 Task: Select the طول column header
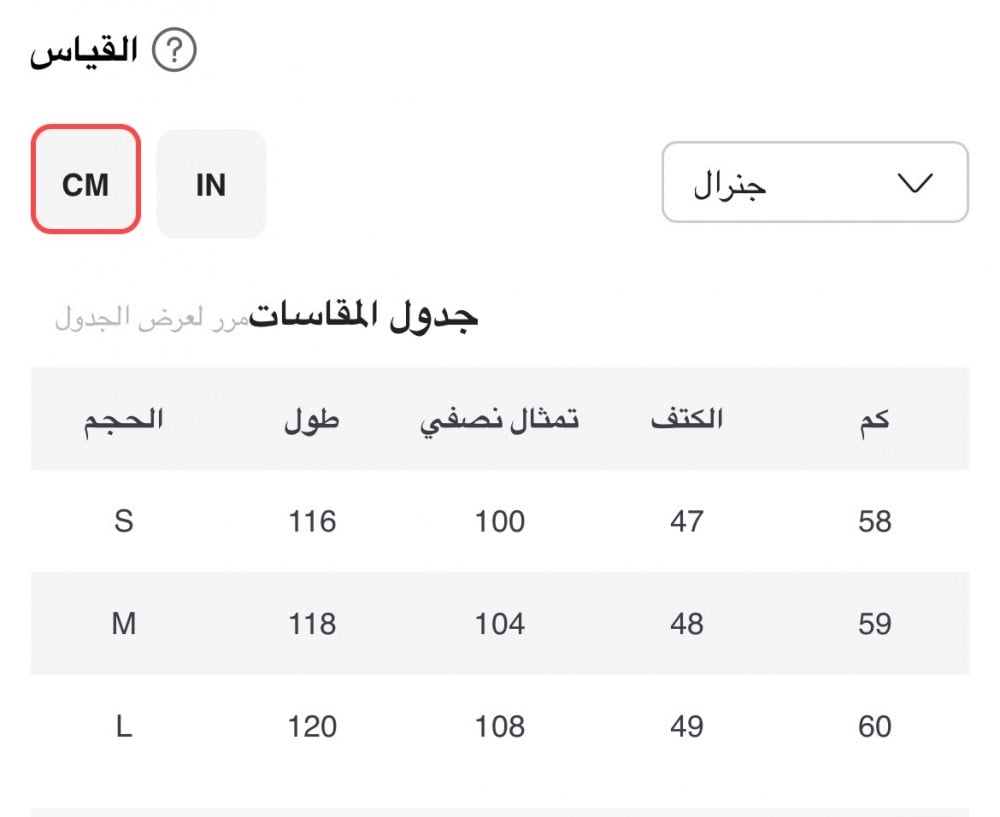pyautogui.click(x=312, y=418)
